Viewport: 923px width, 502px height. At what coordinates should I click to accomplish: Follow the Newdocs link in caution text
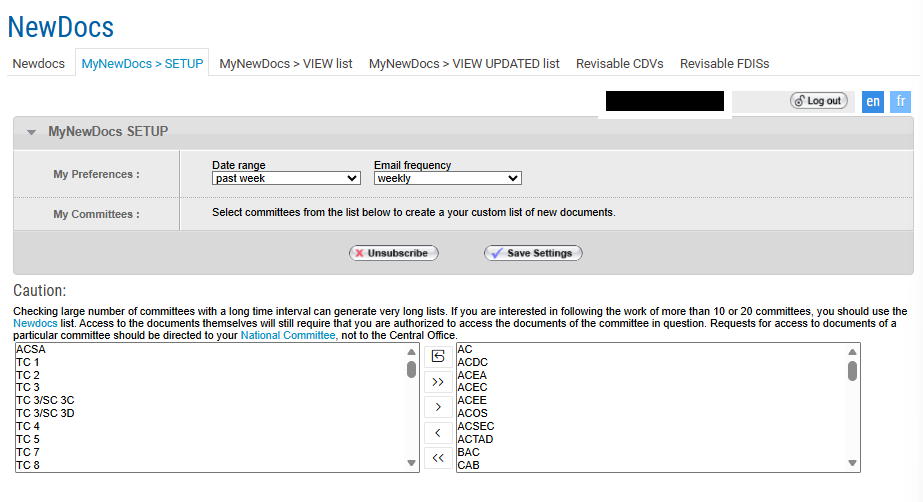point(35,323)
